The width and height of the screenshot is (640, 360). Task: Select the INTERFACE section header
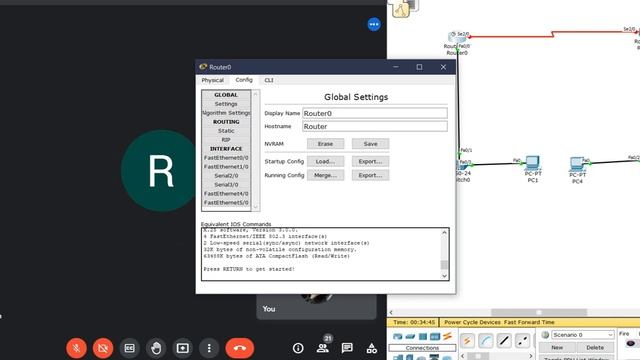pyautogui.click(x=226, y=149)
